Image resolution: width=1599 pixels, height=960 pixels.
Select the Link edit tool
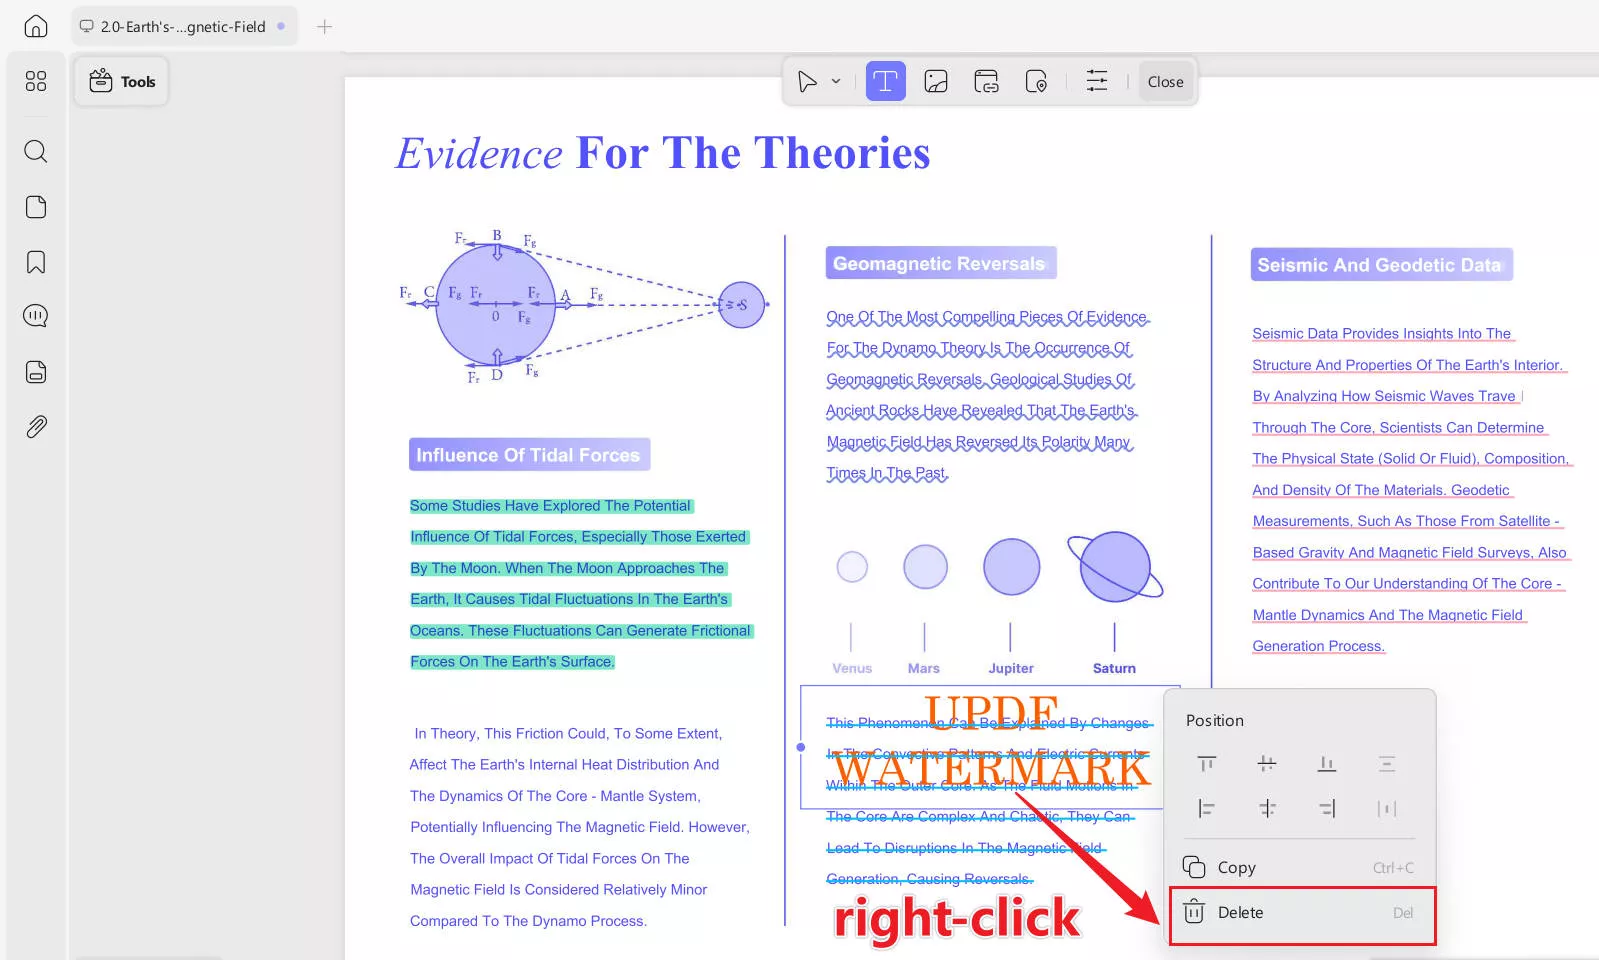[986, 81]
